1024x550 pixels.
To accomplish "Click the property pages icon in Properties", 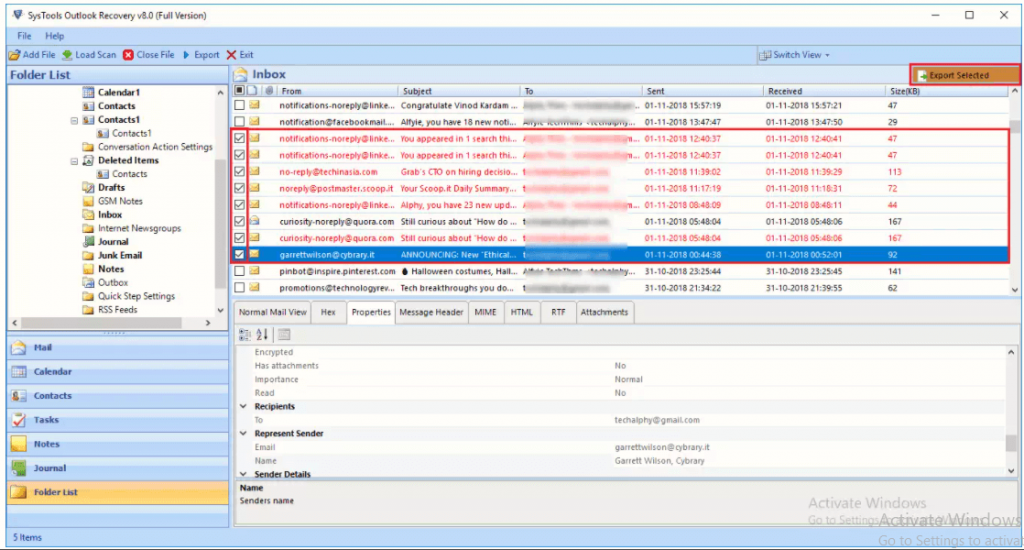I will pos(284,335).
